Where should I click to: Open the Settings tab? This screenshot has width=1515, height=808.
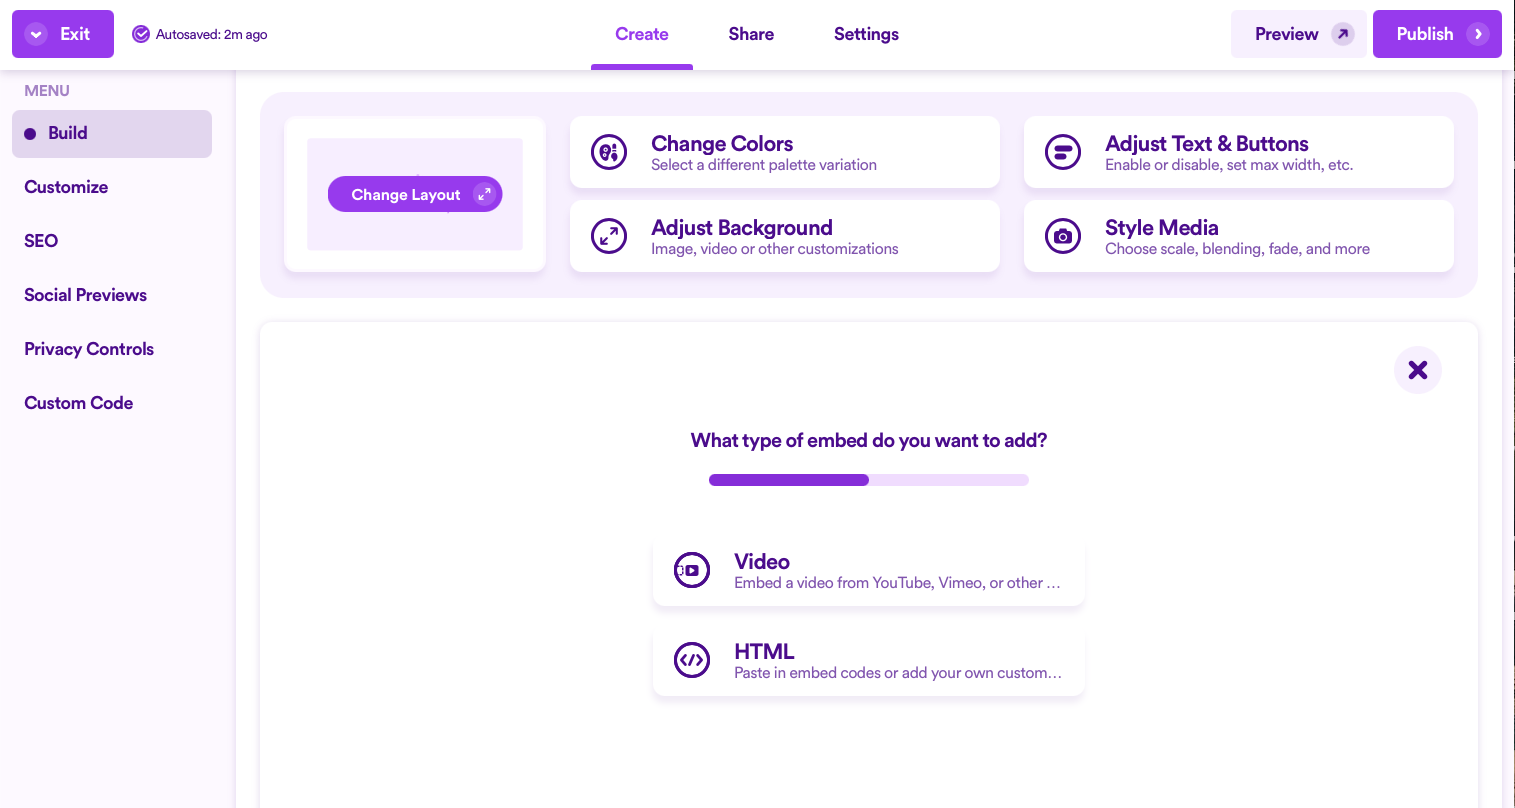[x=866, y=34]
